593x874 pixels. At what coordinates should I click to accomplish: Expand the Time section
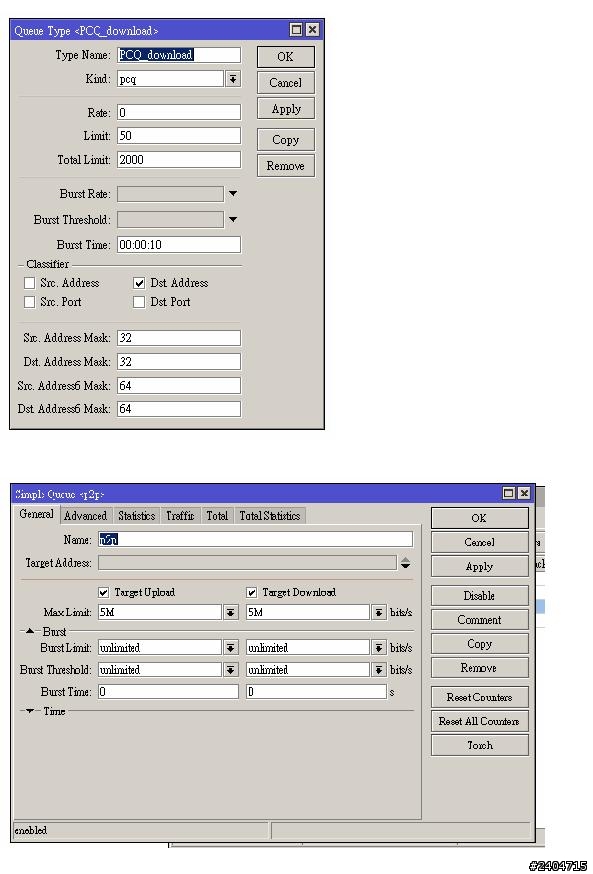tap(30, 711)
